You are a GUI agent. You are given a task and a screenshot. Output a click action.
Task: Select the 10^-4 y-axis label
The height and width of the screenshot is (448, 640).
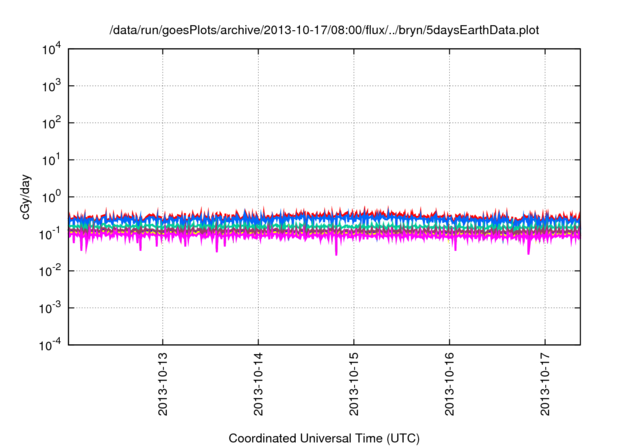50,346
